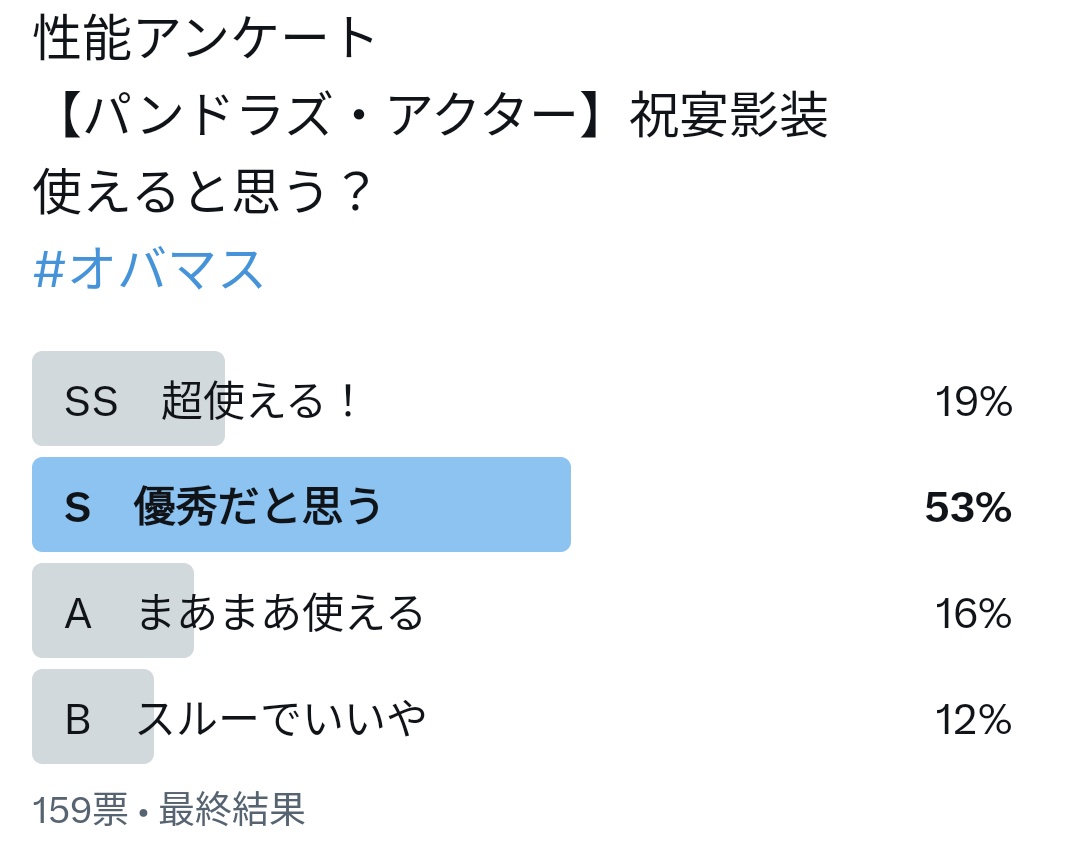
Task: Click the 159票 vote count
Action: tap(80, 809)
